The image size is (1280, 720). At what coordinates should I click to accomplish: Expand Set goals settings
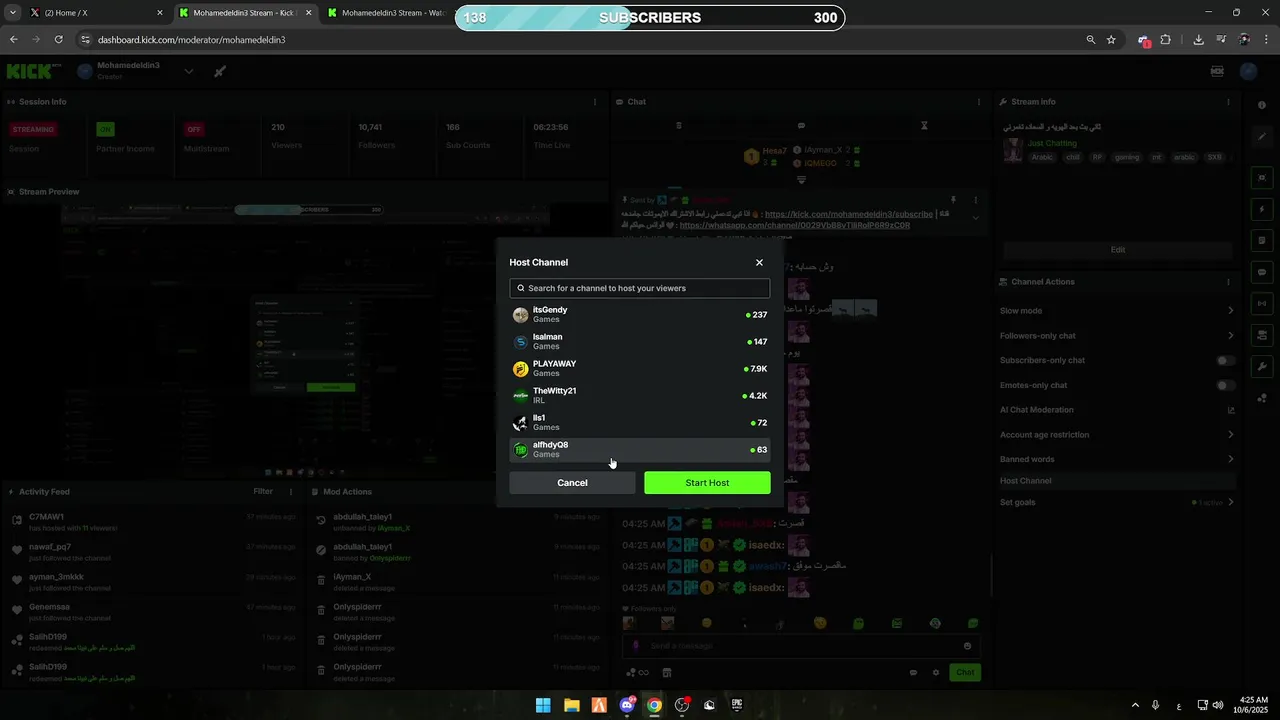pyautogui.click(x=1118, y=502)
